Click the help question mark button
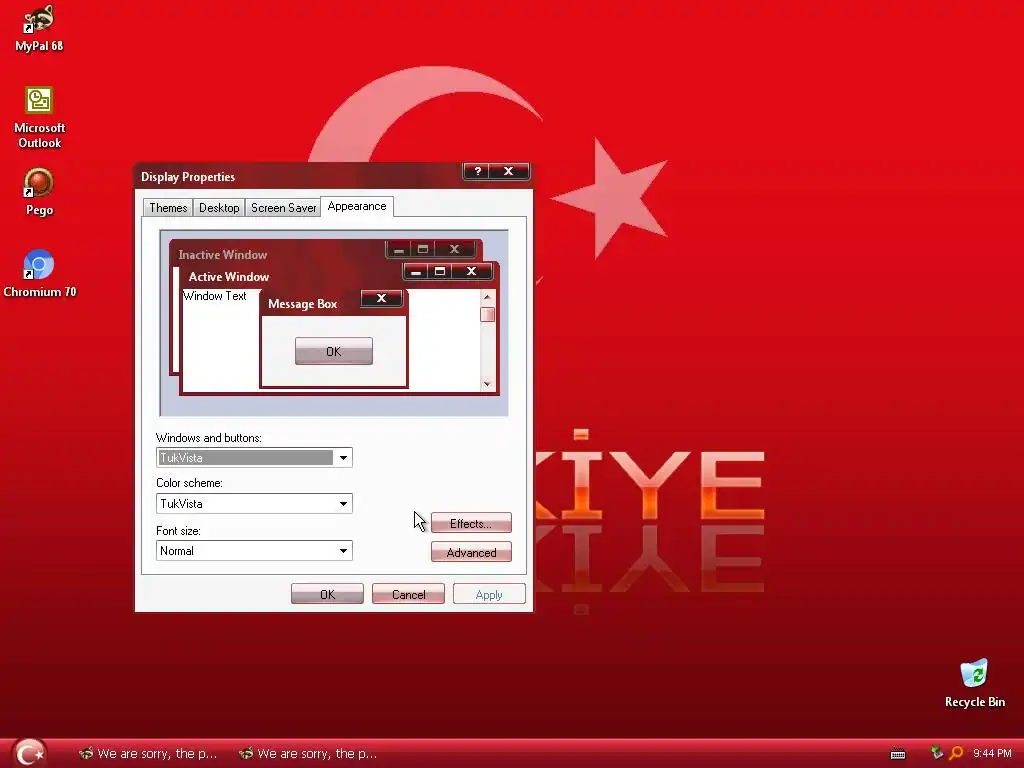1024x768 pixels. [x=477, y=171]
